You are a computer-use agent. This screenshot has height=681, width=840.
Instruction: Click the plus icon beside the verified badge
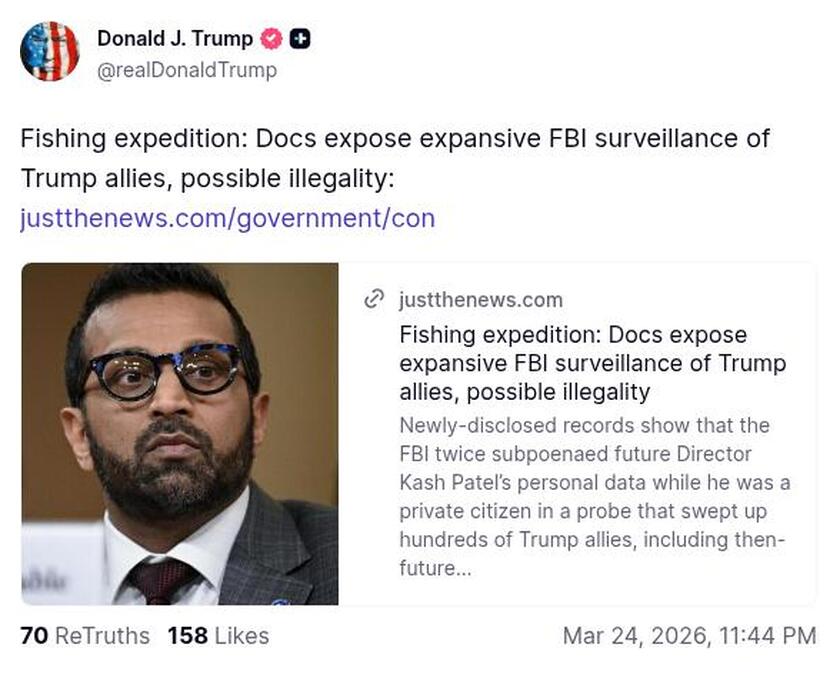click(297, 39)
